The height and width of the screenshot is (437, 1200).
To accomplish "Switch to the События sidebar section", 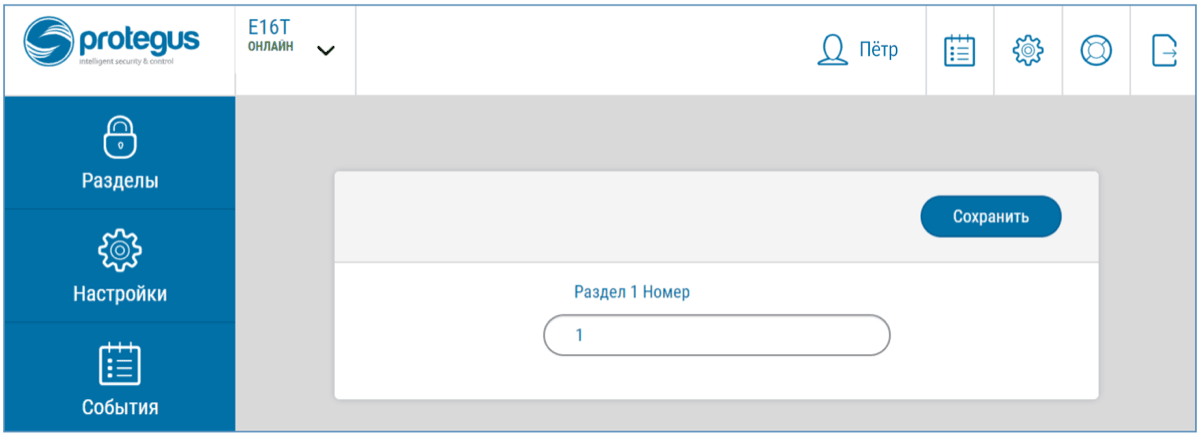I will point(120,407).
